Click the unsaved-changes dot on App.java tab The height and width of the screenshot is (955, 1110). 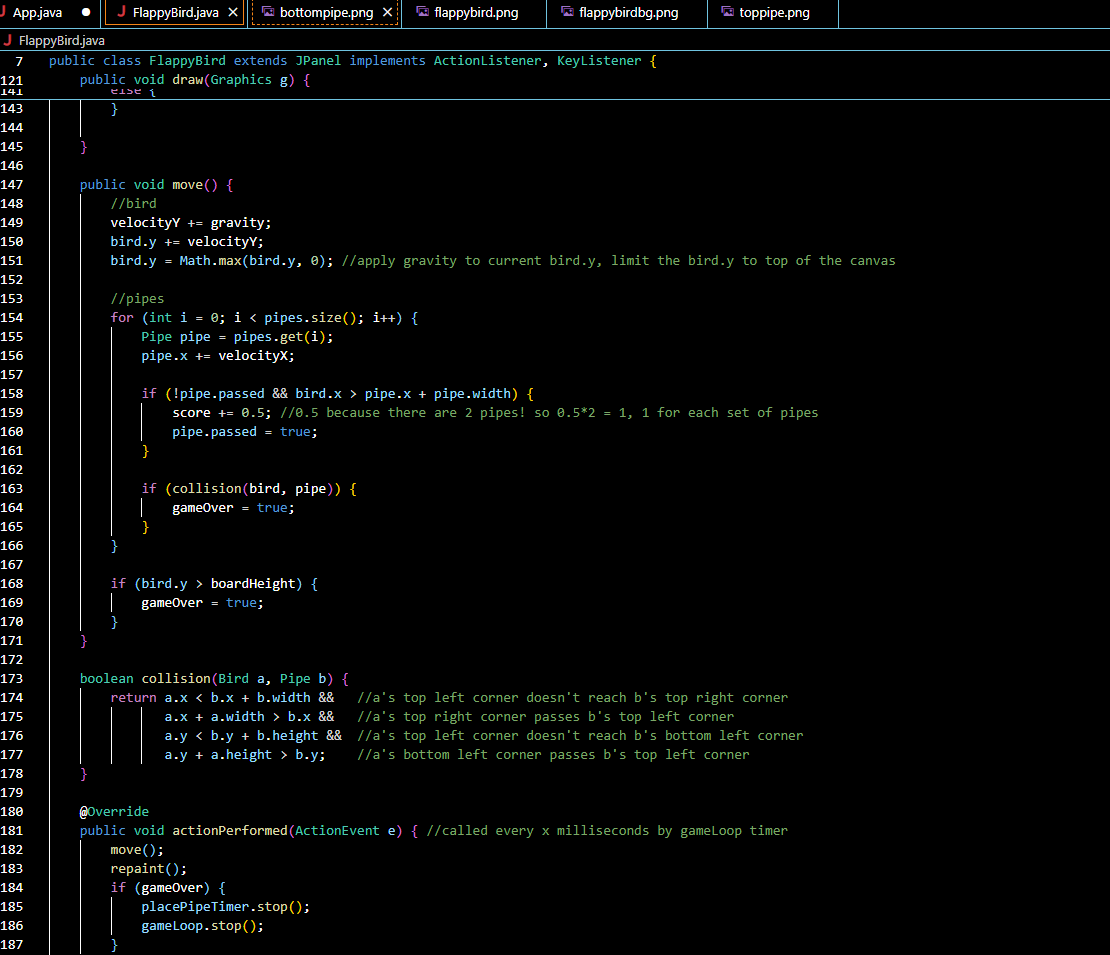85,13
